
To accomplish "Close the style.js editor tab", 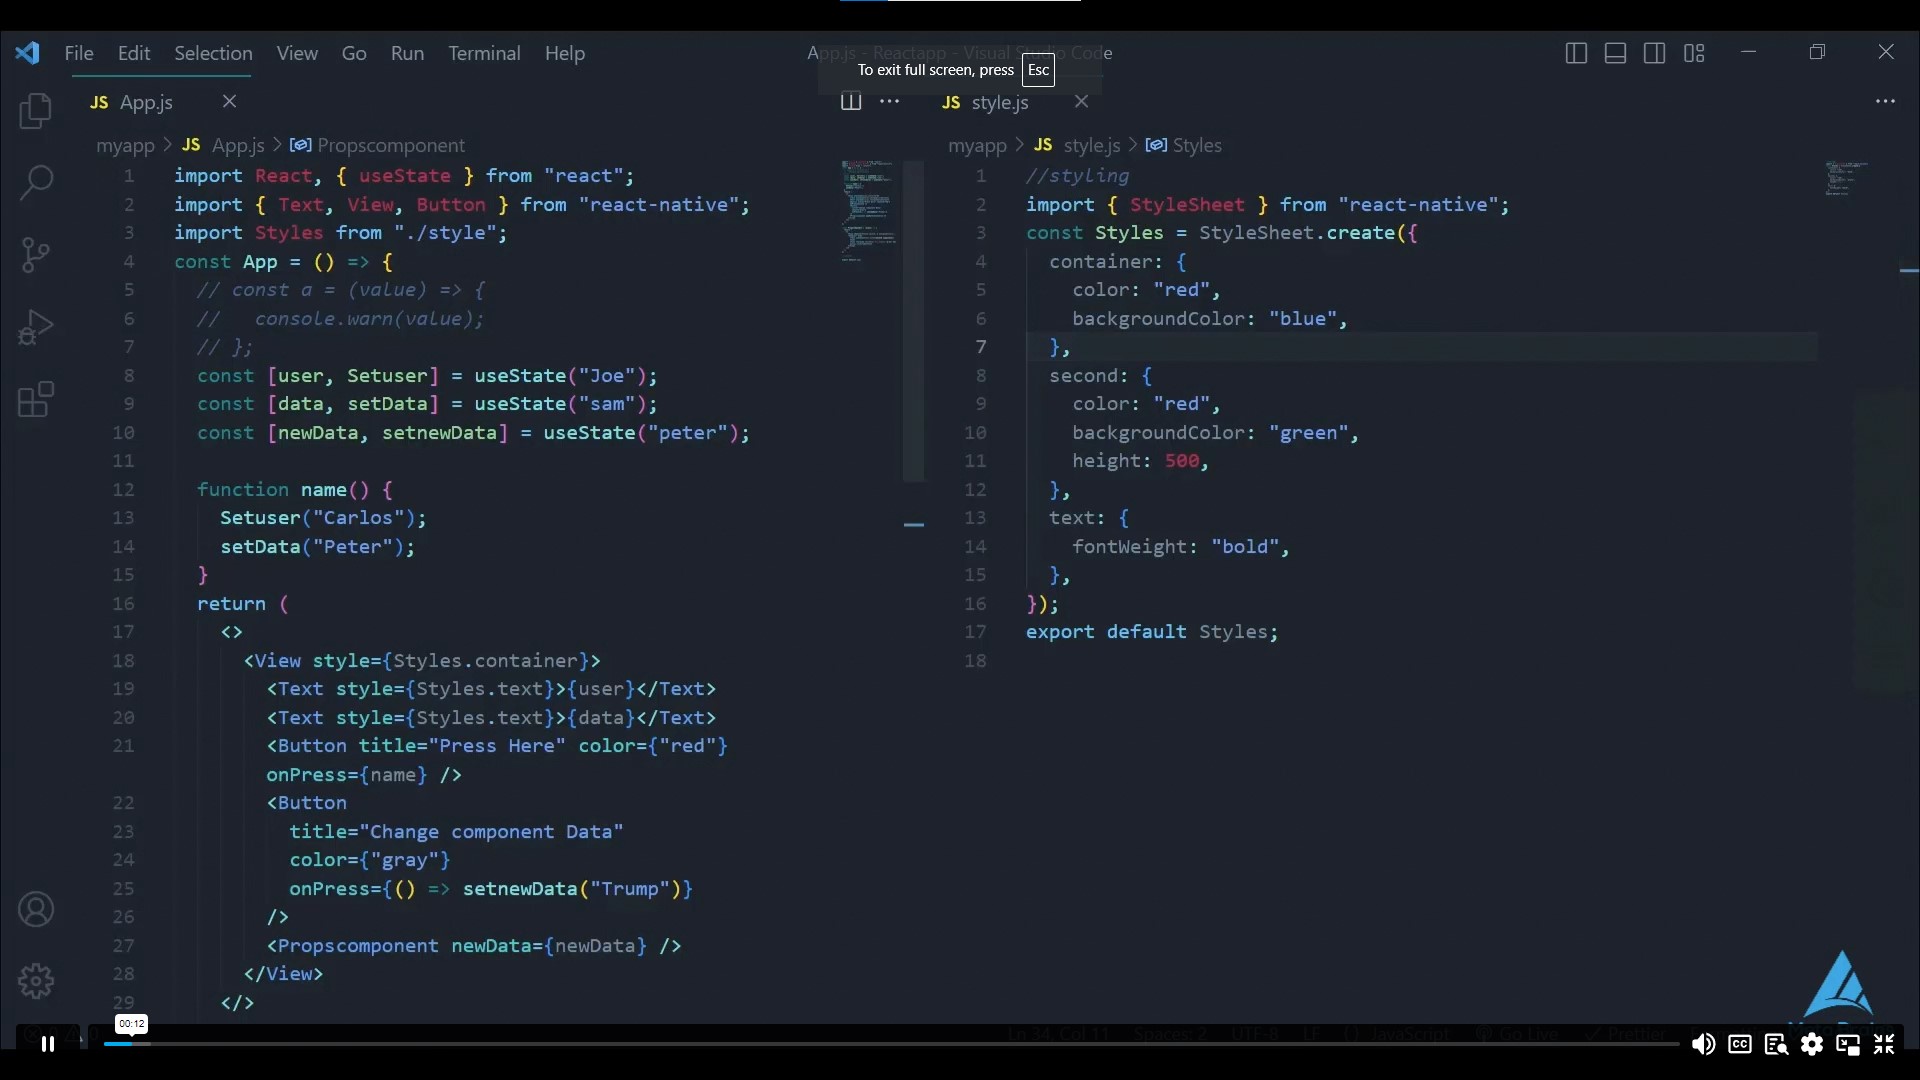I will tap(1079, 102).
